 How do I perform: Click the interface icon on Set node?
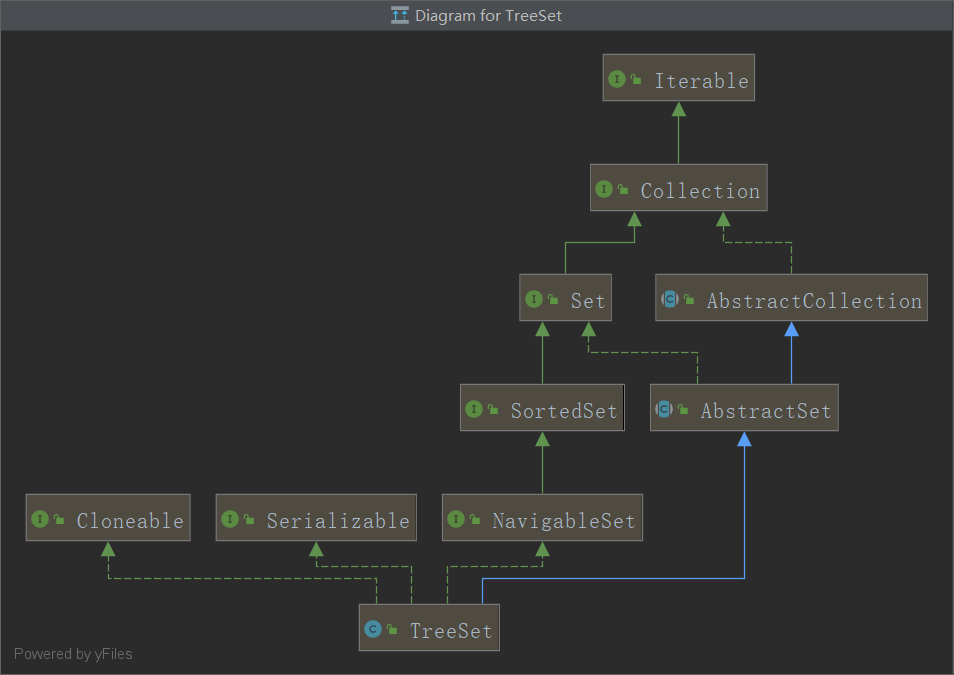534,299
